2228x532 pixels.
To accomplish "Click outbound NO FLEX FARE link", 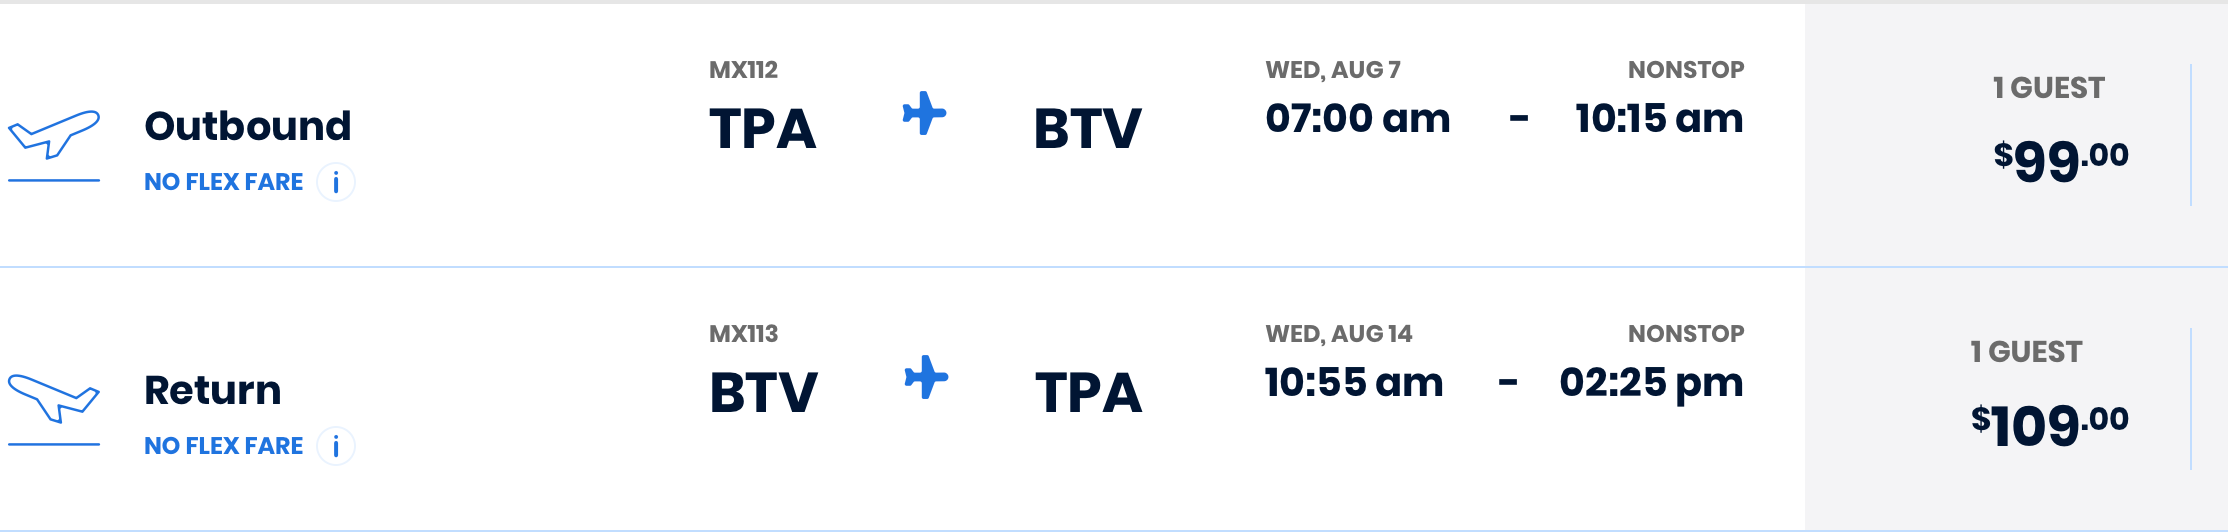I will coord(223,182).
